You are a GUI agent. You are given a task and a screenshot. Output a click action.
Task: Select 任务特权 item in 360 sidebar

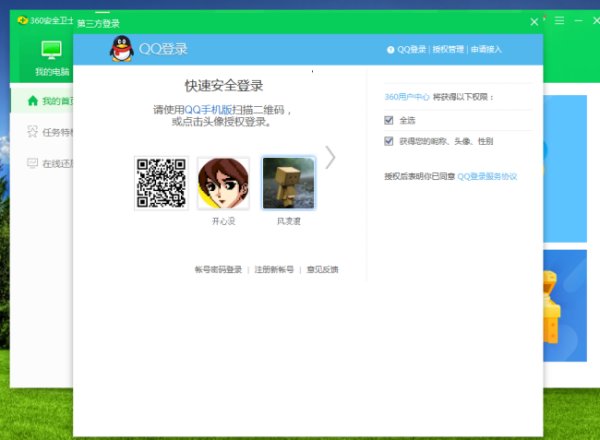pos(42,132)
